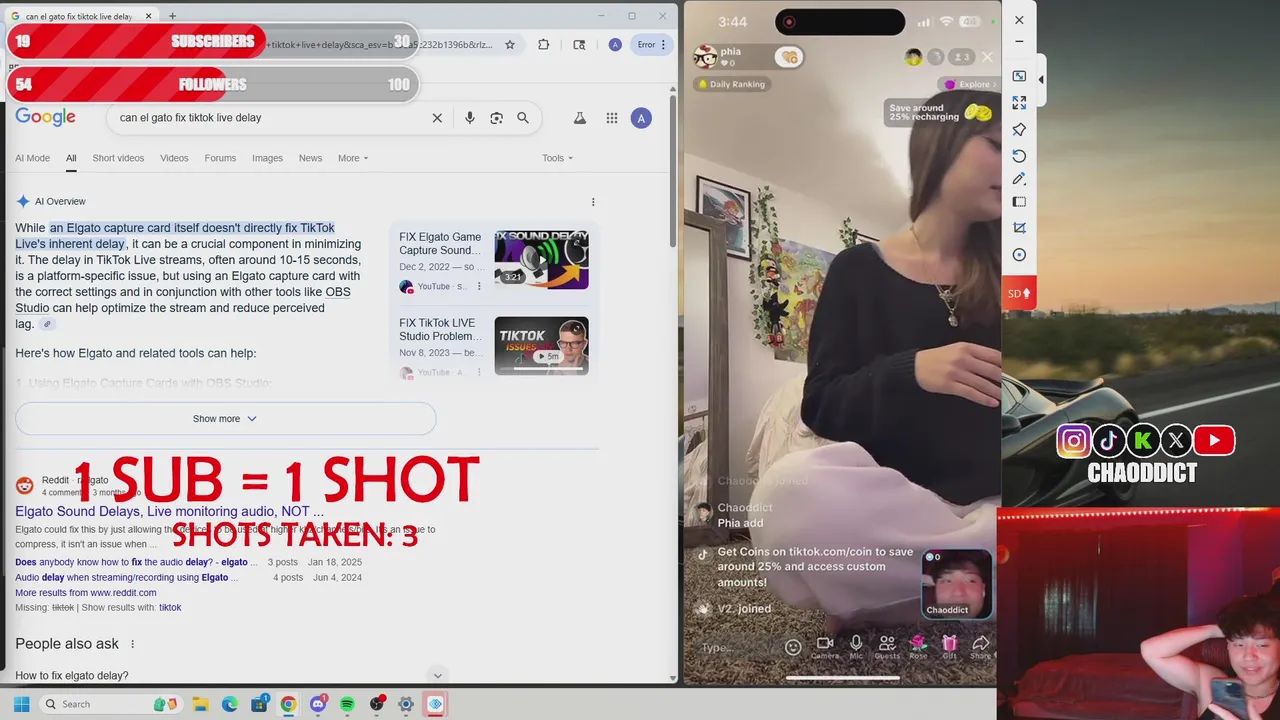This screenshot has width=1280, height=720.
Task: Tap the Camera icon in TikTok live
Action: [825, 647]
